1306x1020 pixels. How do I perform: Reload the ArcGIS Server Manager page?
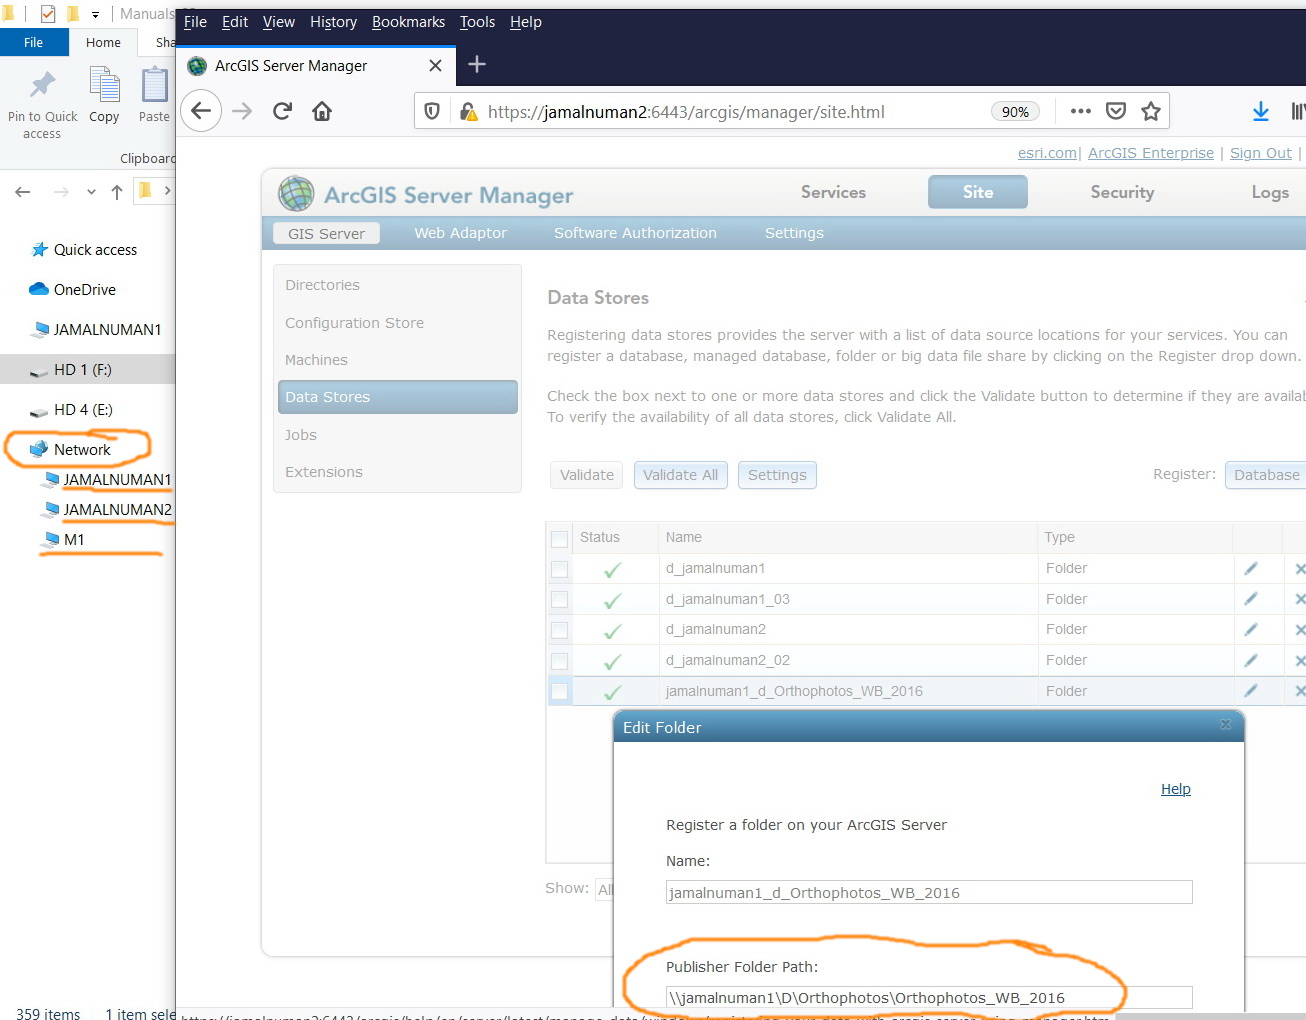pyautogui.click(x=282, y=111)
